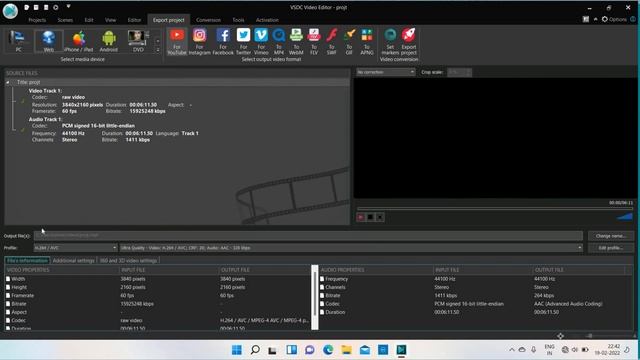Choose To GIF output format
This screenshot has height=360, width=640.
coord(349,42)
